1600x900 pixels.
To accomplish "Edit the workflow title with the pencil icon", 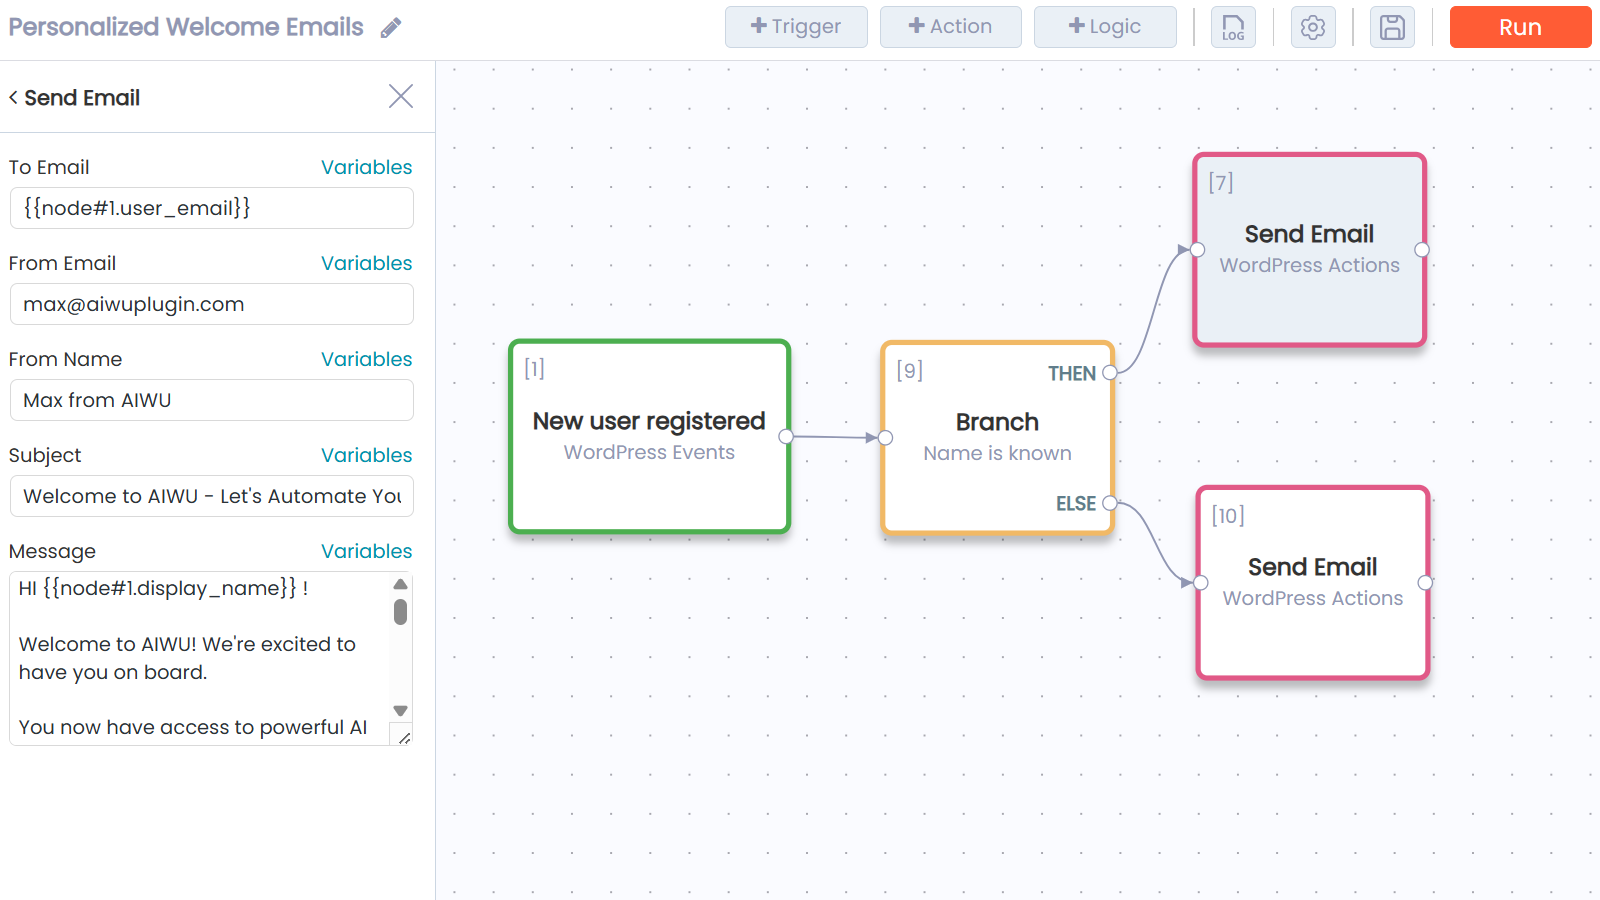I will coord(391,27).
